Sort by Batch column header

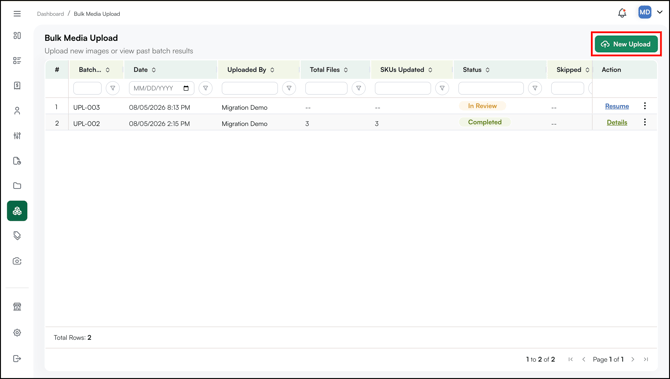coord(94,70)
